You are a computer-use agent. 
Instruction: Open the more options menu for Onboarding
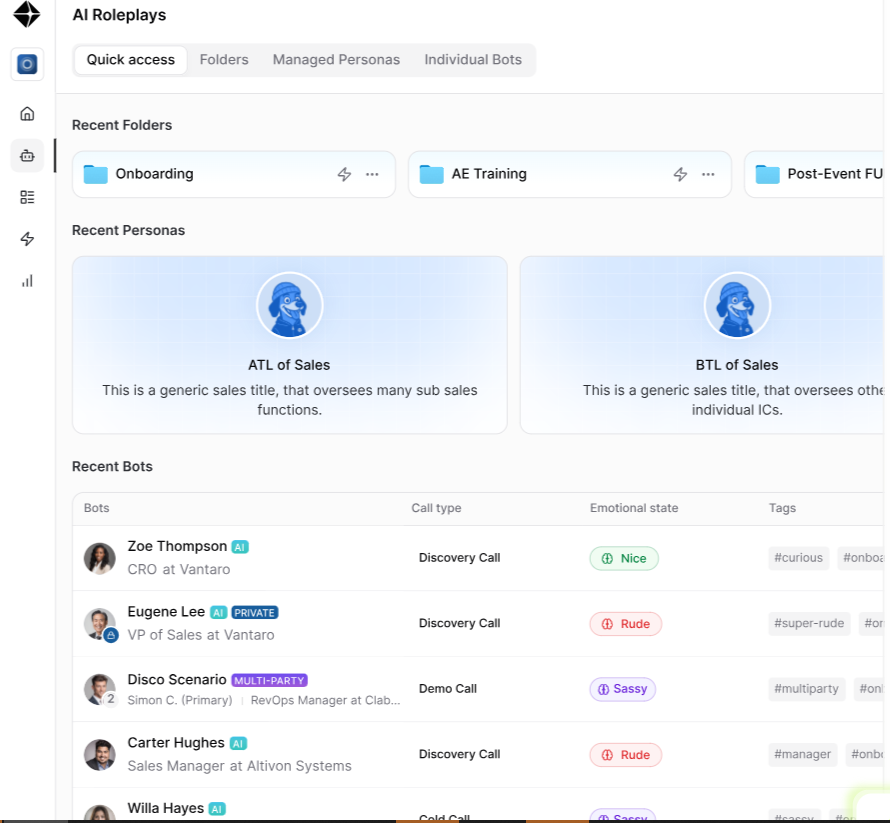click(372, 174)
